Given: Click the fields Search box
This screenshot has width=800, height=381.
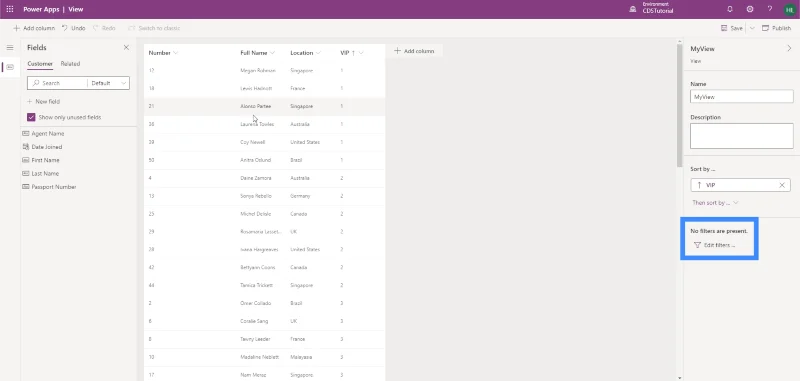Looking at the screenshot, I should [x=57, y=83].
